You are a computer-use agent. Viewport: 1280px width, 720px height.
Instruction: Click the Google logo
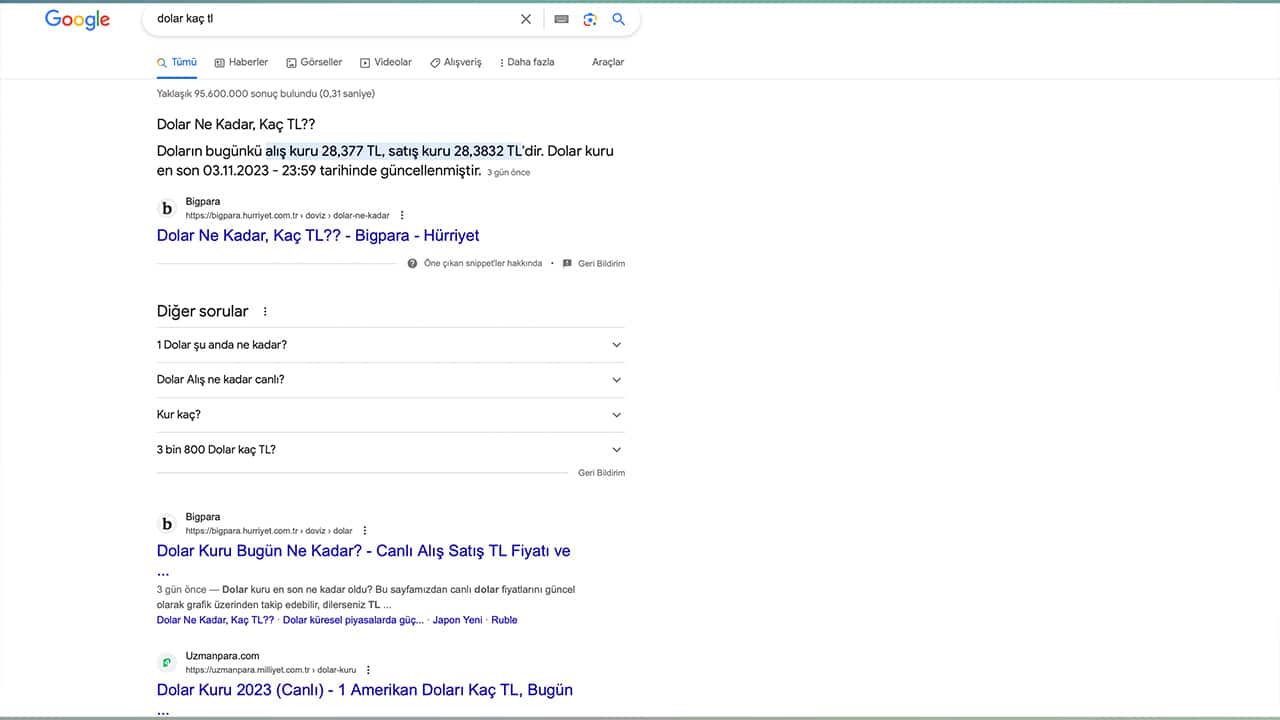[x=78, y=20]
